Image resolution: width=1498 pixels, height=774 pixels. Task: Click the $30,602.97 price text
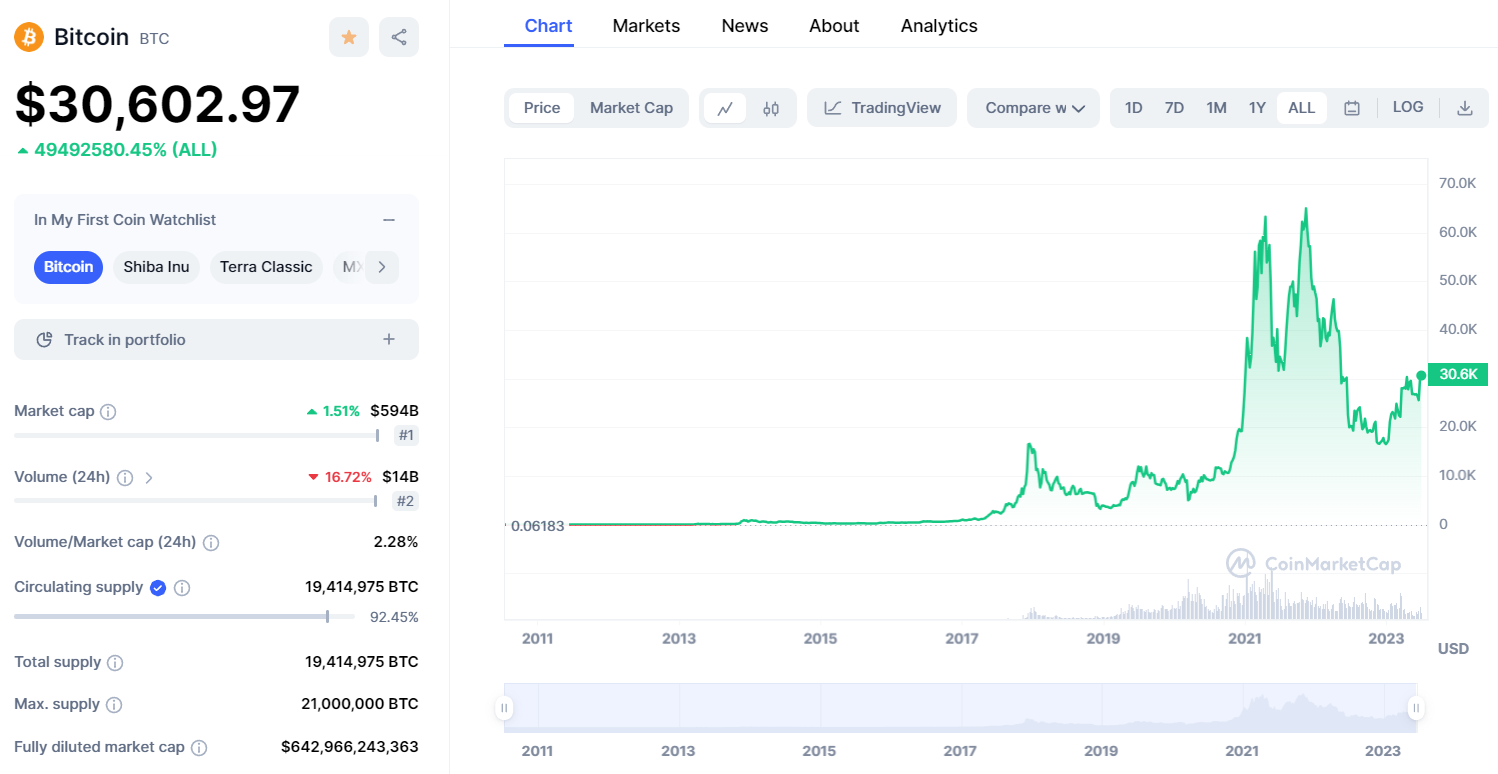click(x=157, y=104)
